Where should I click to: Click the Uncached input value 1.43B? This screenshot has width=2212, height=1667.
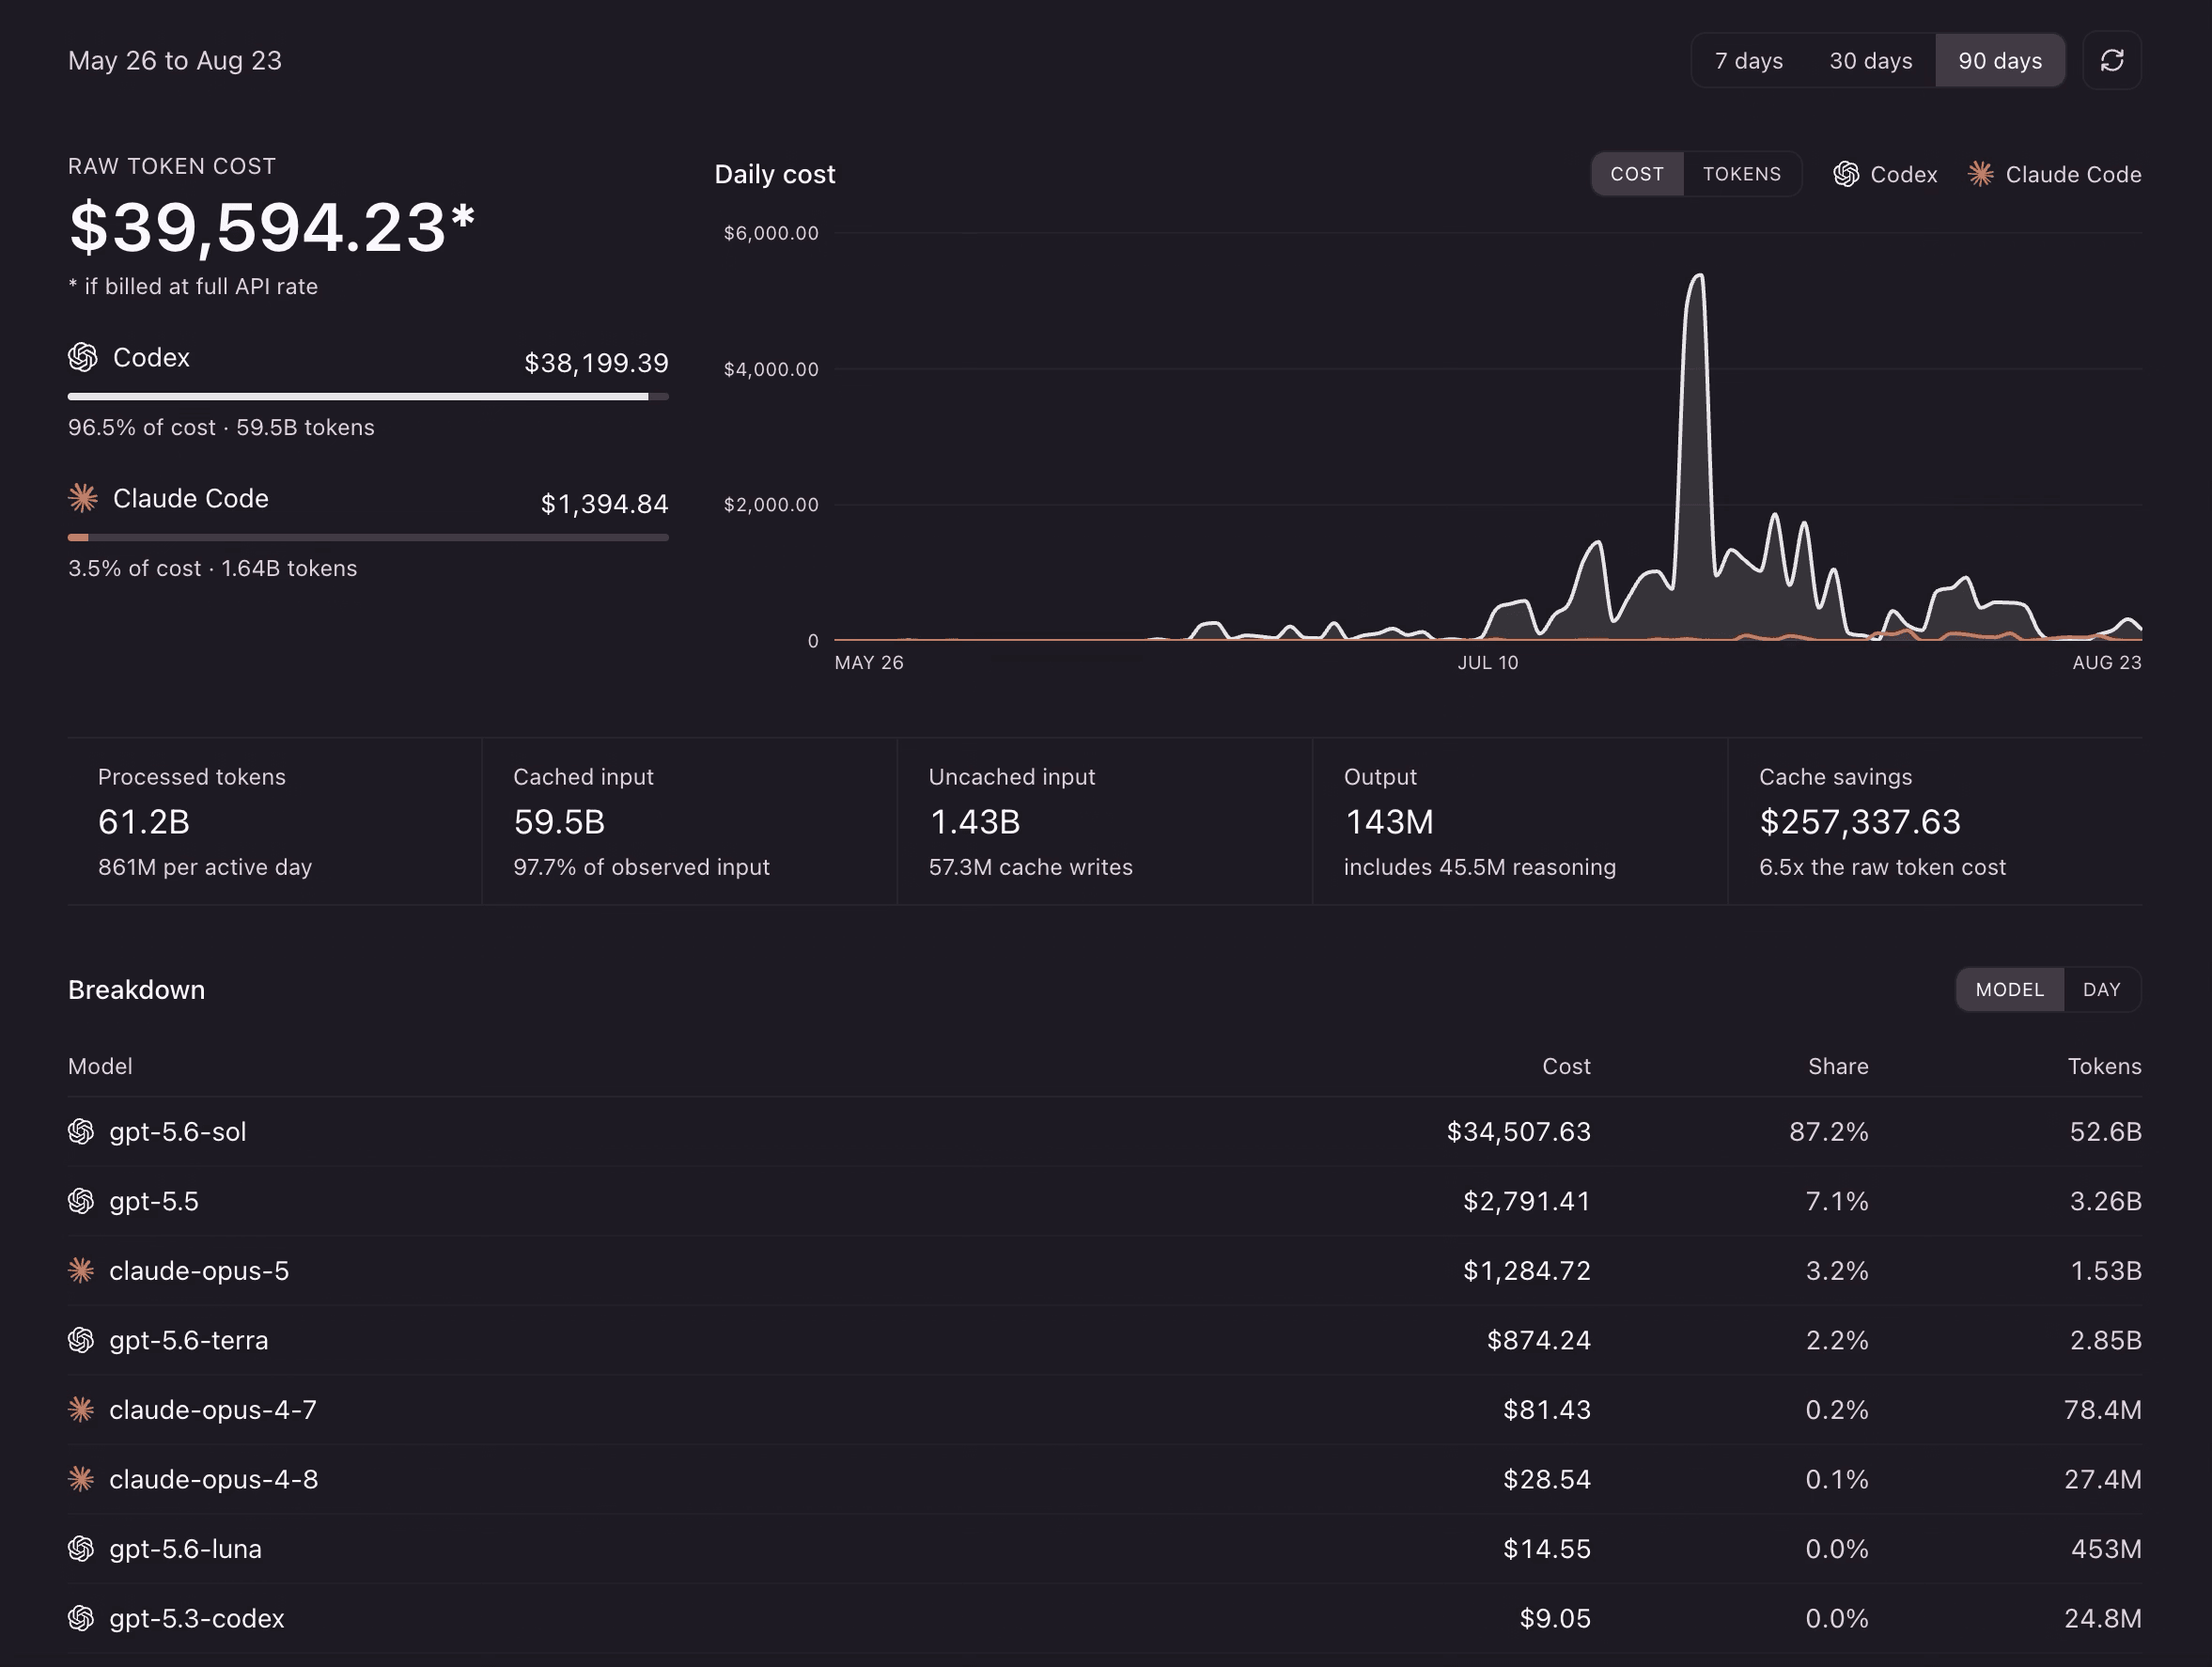click(974, 822)
